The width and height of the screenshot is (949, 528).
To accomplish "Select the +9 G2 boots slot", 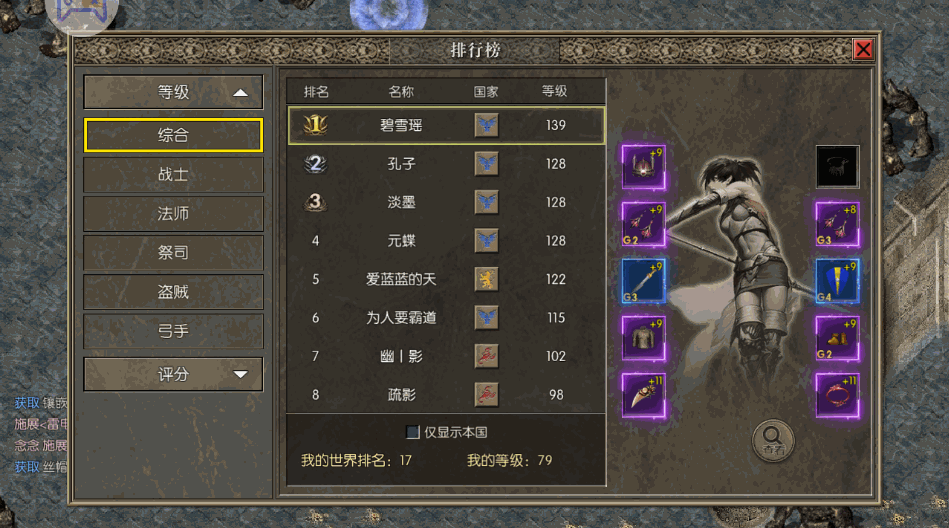I will click(837, 338).
